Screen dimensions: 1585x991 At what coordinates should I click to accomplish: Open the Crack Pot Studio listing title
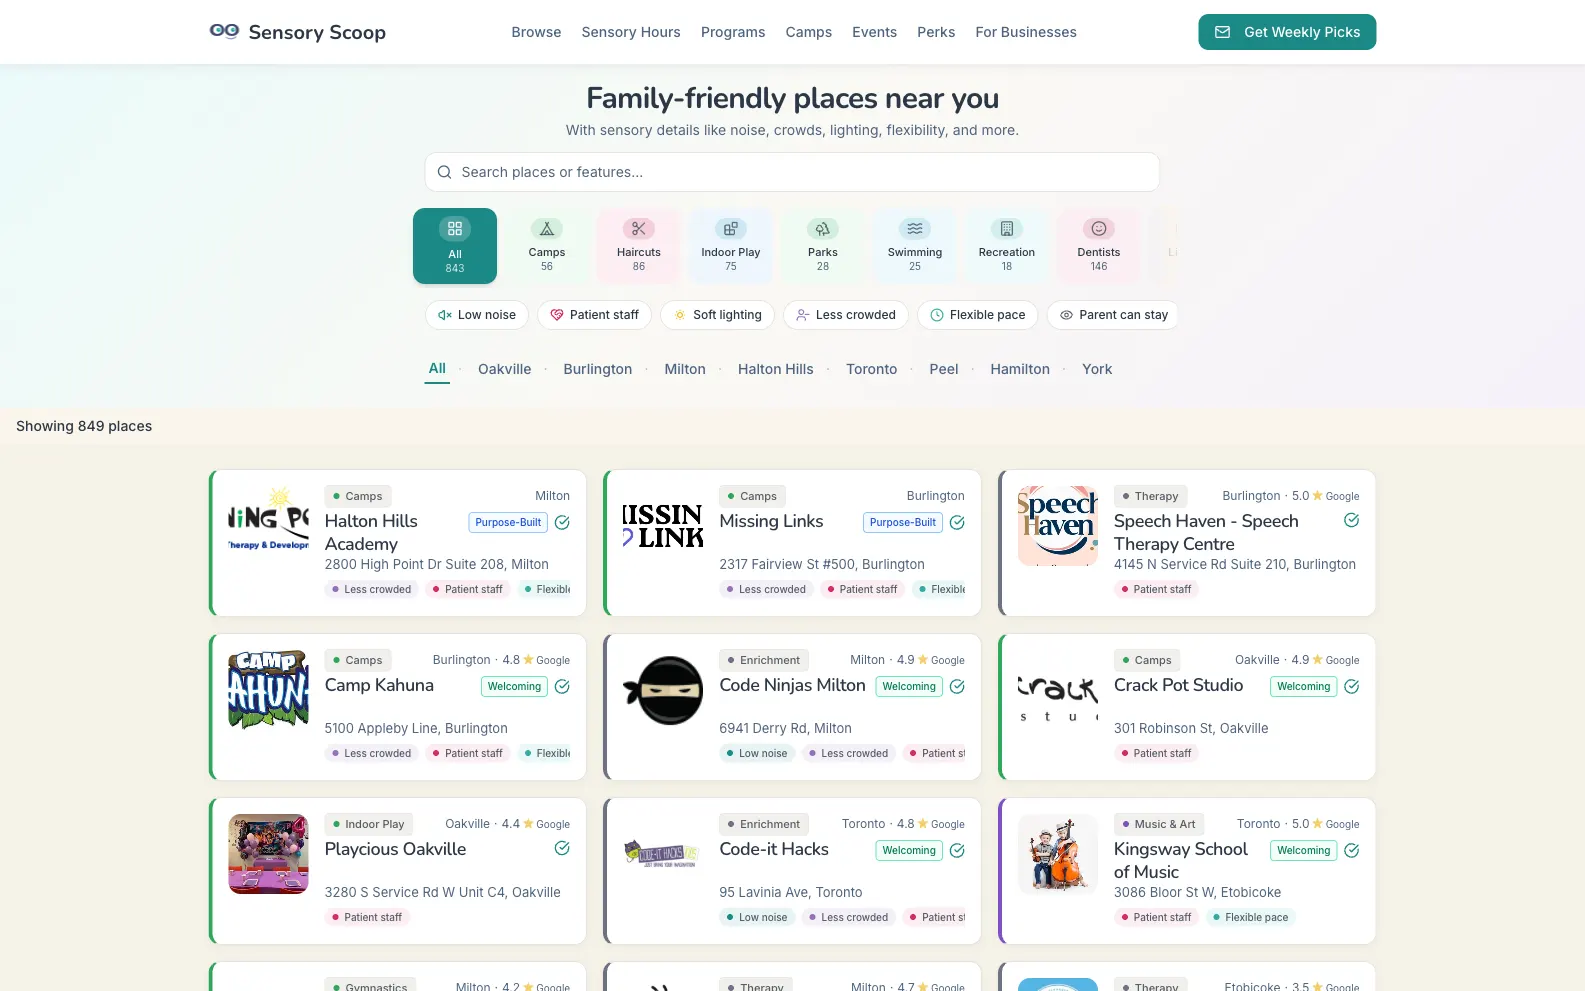[1178, 685]
